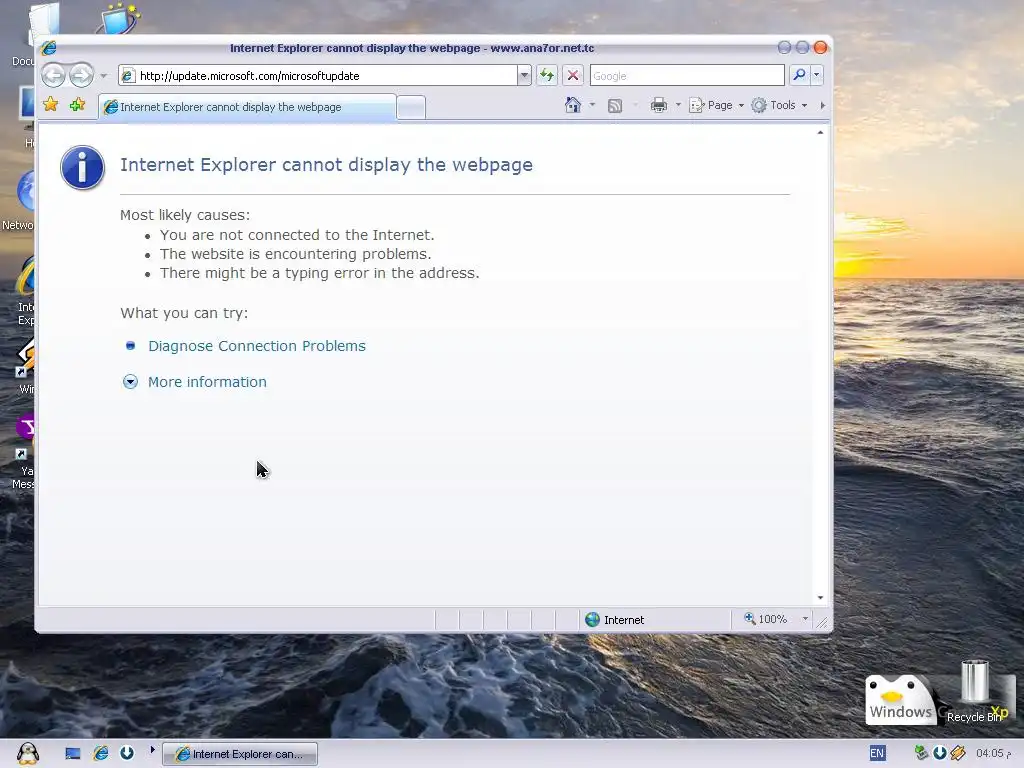Select the Recycle Bin desktop icon
Image resolution: width=1024 pixels, height=768 pixels.
pyautogui.click(x=974, y=692)
